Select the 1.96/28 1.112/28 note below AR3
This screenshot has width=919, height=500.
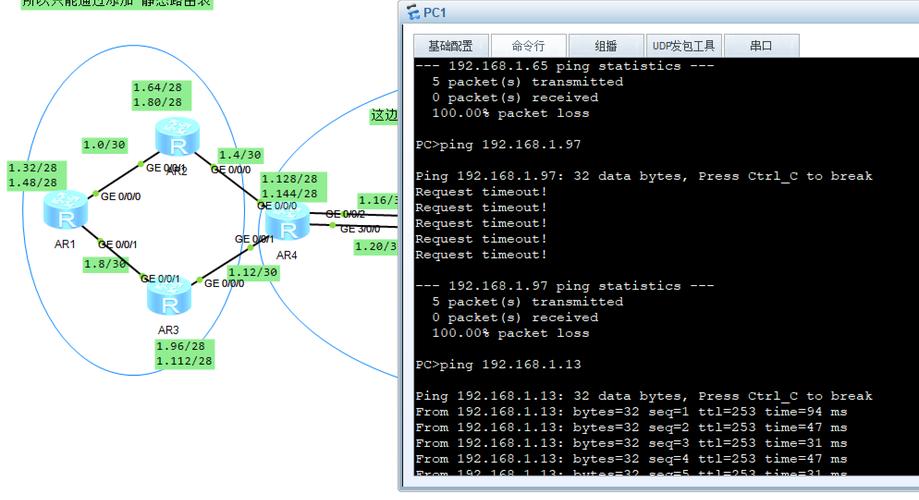pyautogui.click(x=183, y=354)
